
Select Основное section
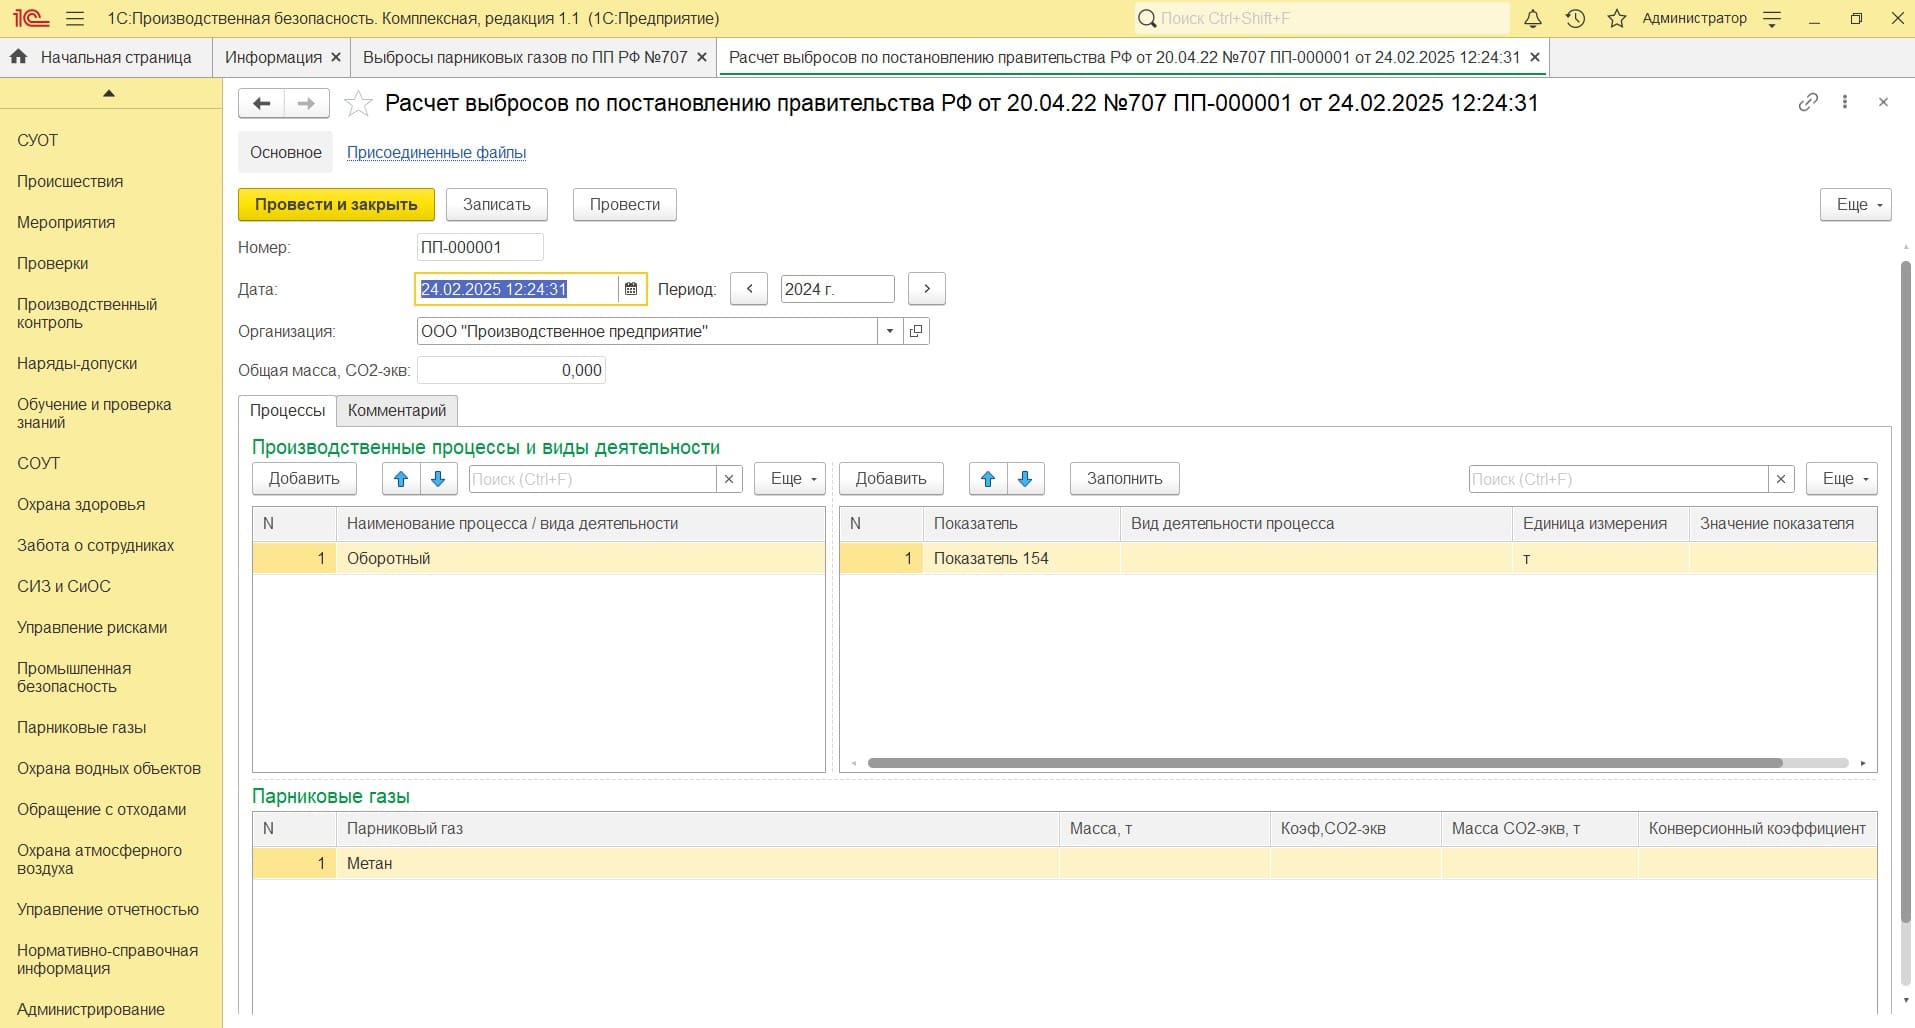286,152
